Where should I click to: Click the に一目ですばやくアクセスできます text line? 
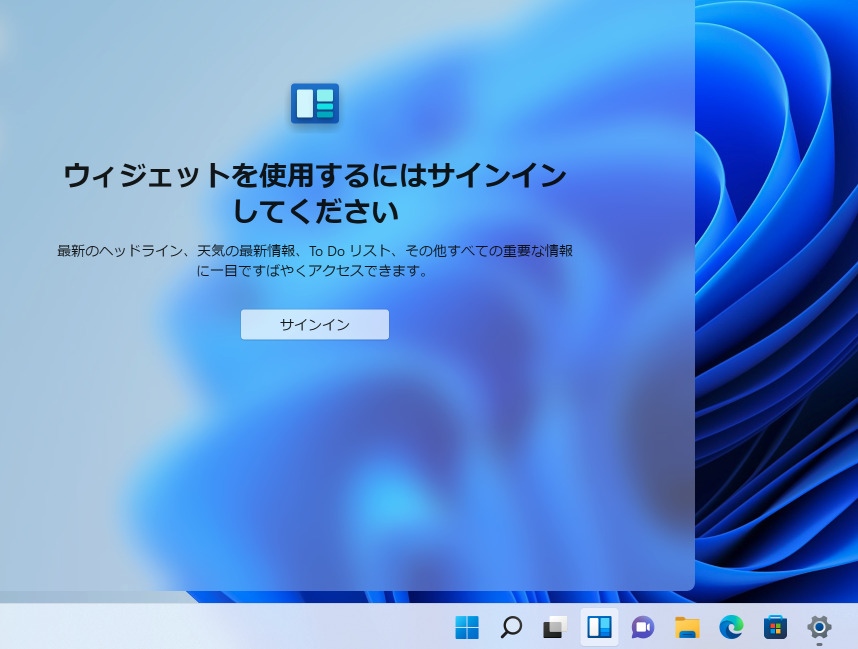coord(314,271)
